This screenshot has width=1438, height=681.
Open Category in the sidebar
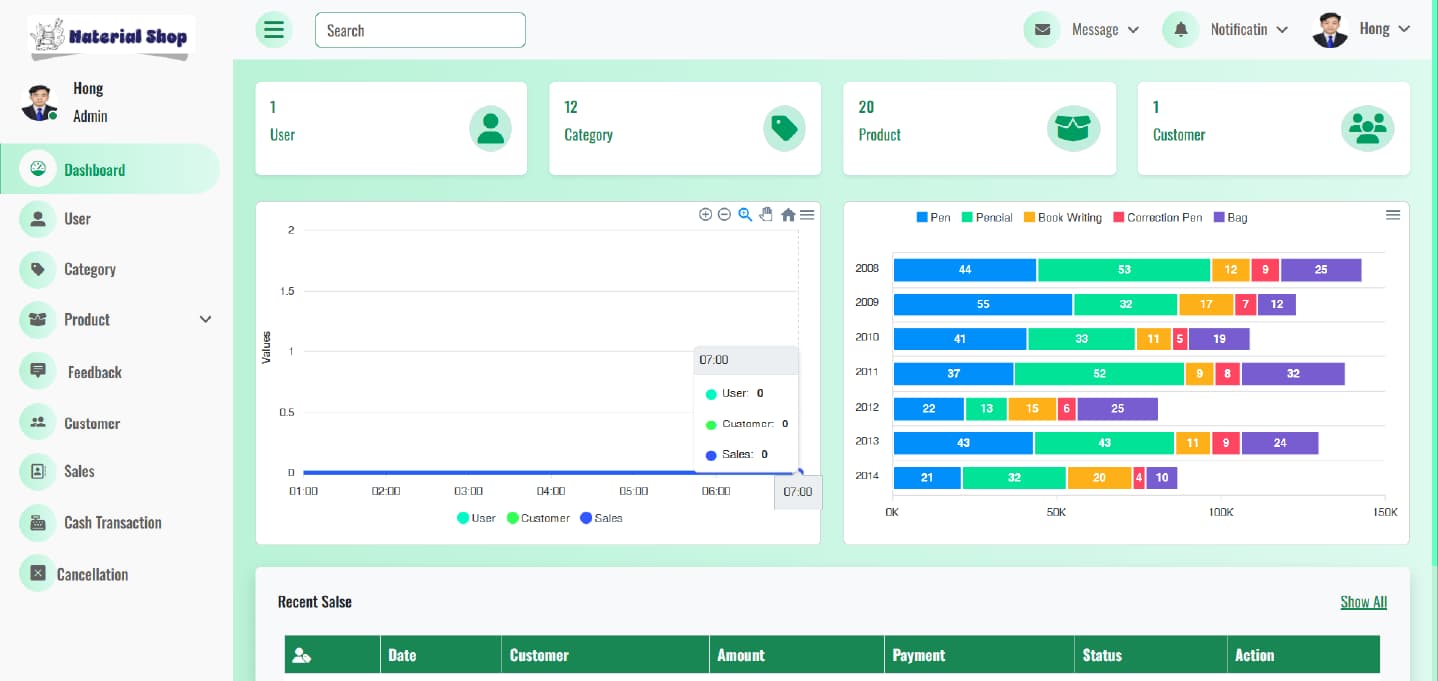pyautogui.click(x=90, y=269)
